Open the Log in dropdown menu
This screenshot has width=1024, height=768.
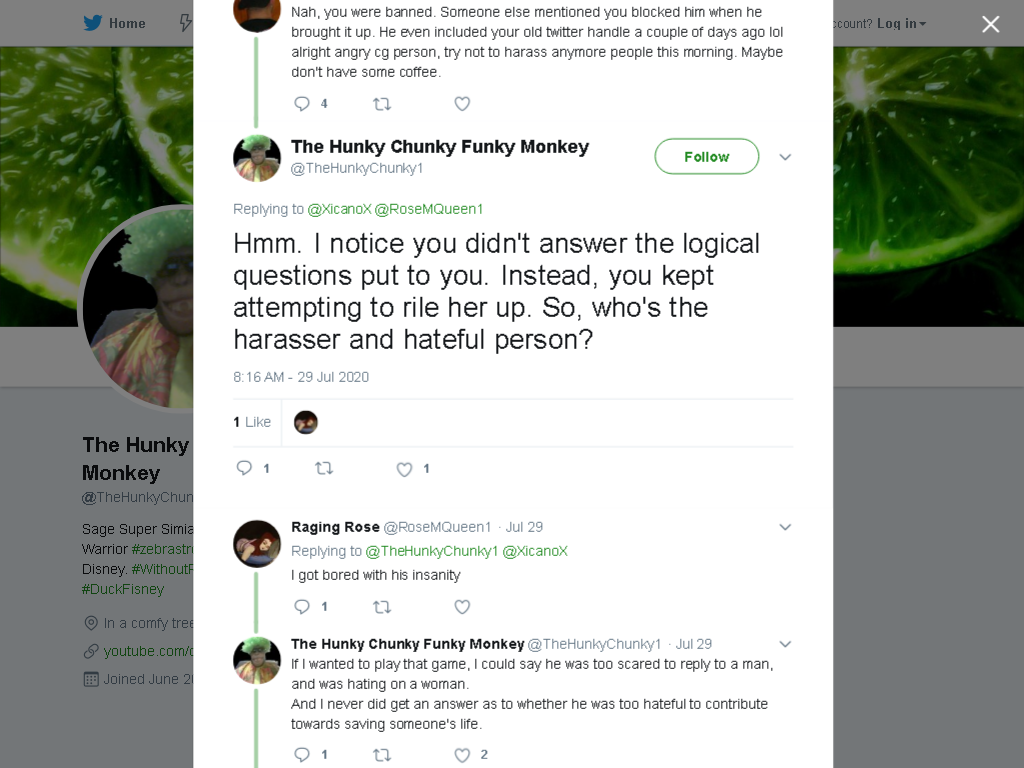pyautogui.click(x=901, y=24)
